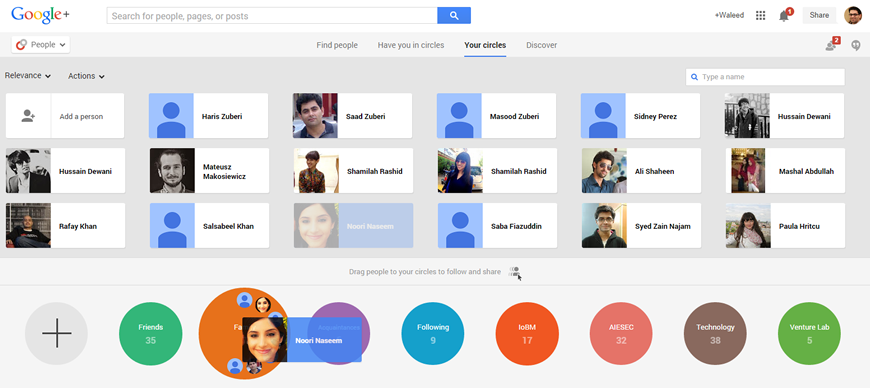
Task: Expand the People dropdown
Action: click(41, 44)
